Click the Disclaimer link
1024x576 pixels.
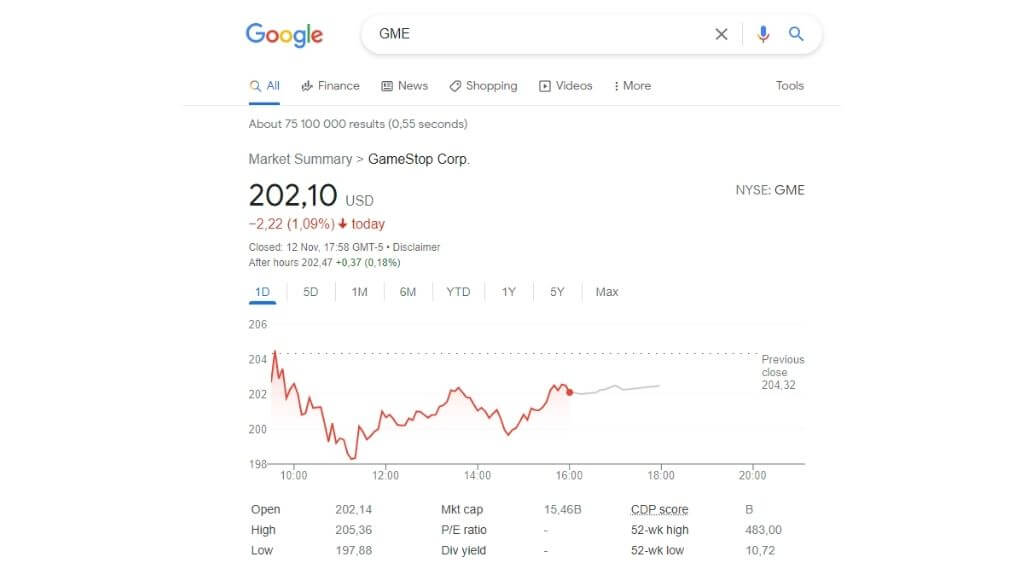416,247
